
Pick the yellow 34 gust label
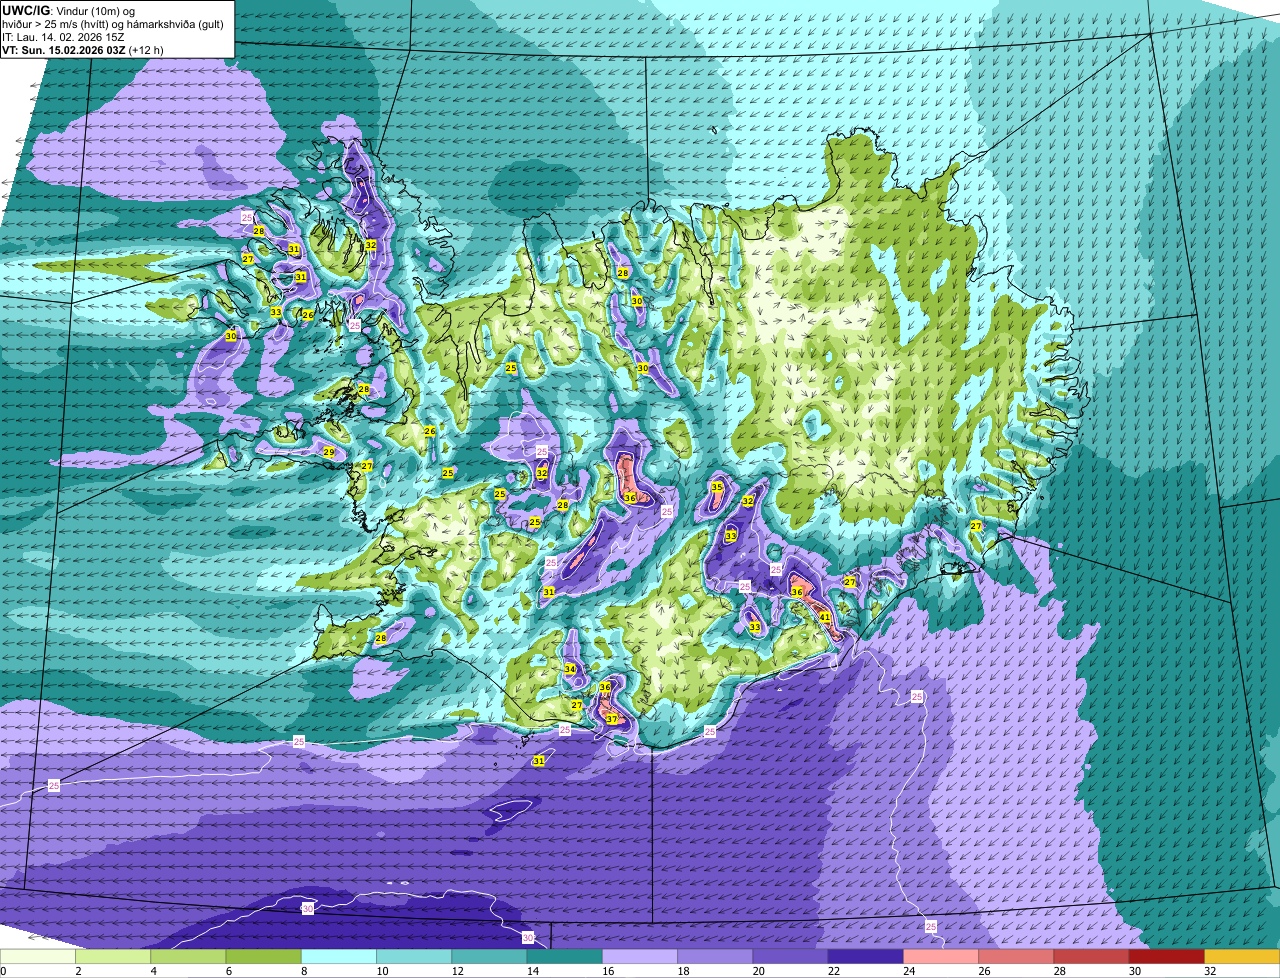click(570, 669)
